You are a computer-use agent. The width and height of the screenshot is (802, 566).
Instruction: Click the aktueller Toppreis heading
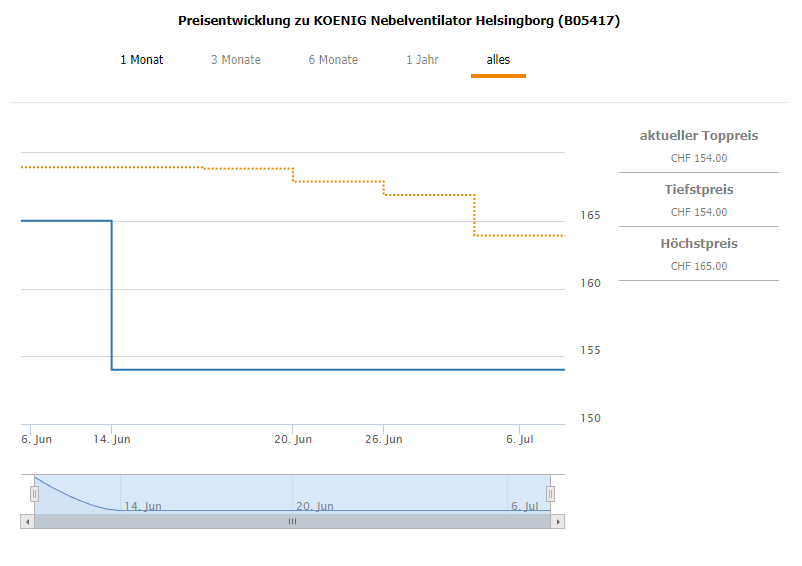pos(699,135)
